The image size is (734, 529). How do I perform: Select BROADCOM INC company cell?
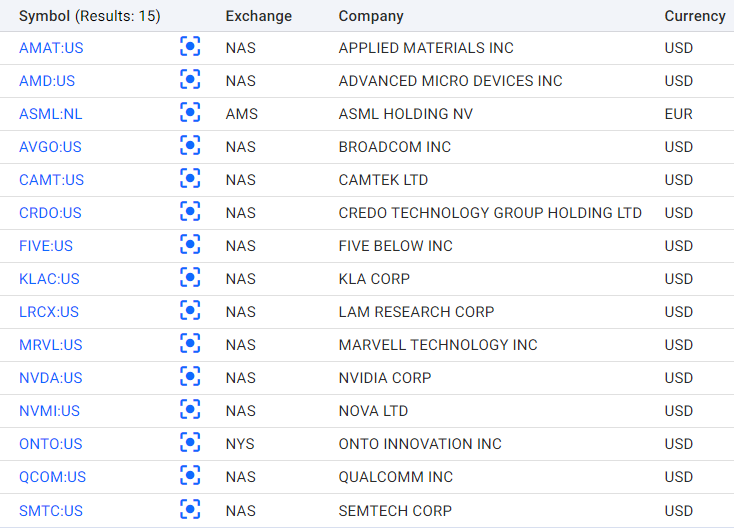pos(395,147)
